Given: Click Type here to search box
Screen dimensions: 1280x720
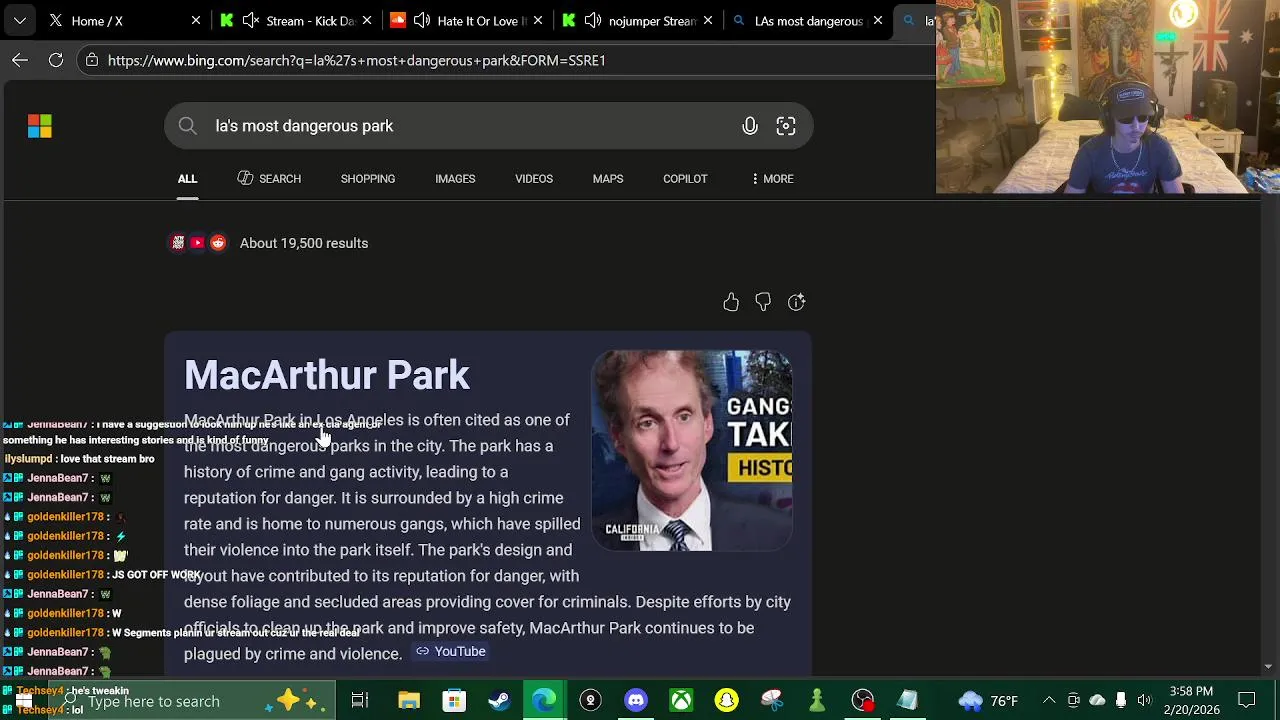Looking at the screenshot, I should click(195, 701).
